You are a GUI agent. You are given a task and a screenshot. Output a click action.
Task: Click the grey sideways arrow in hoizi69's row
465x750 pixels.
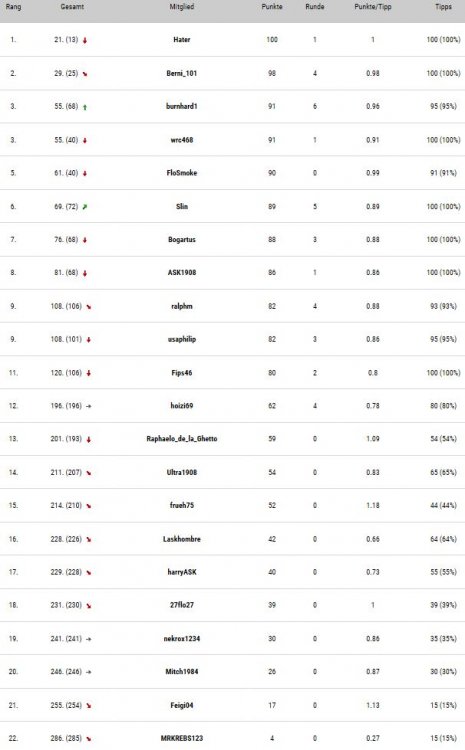coord(89,406)
